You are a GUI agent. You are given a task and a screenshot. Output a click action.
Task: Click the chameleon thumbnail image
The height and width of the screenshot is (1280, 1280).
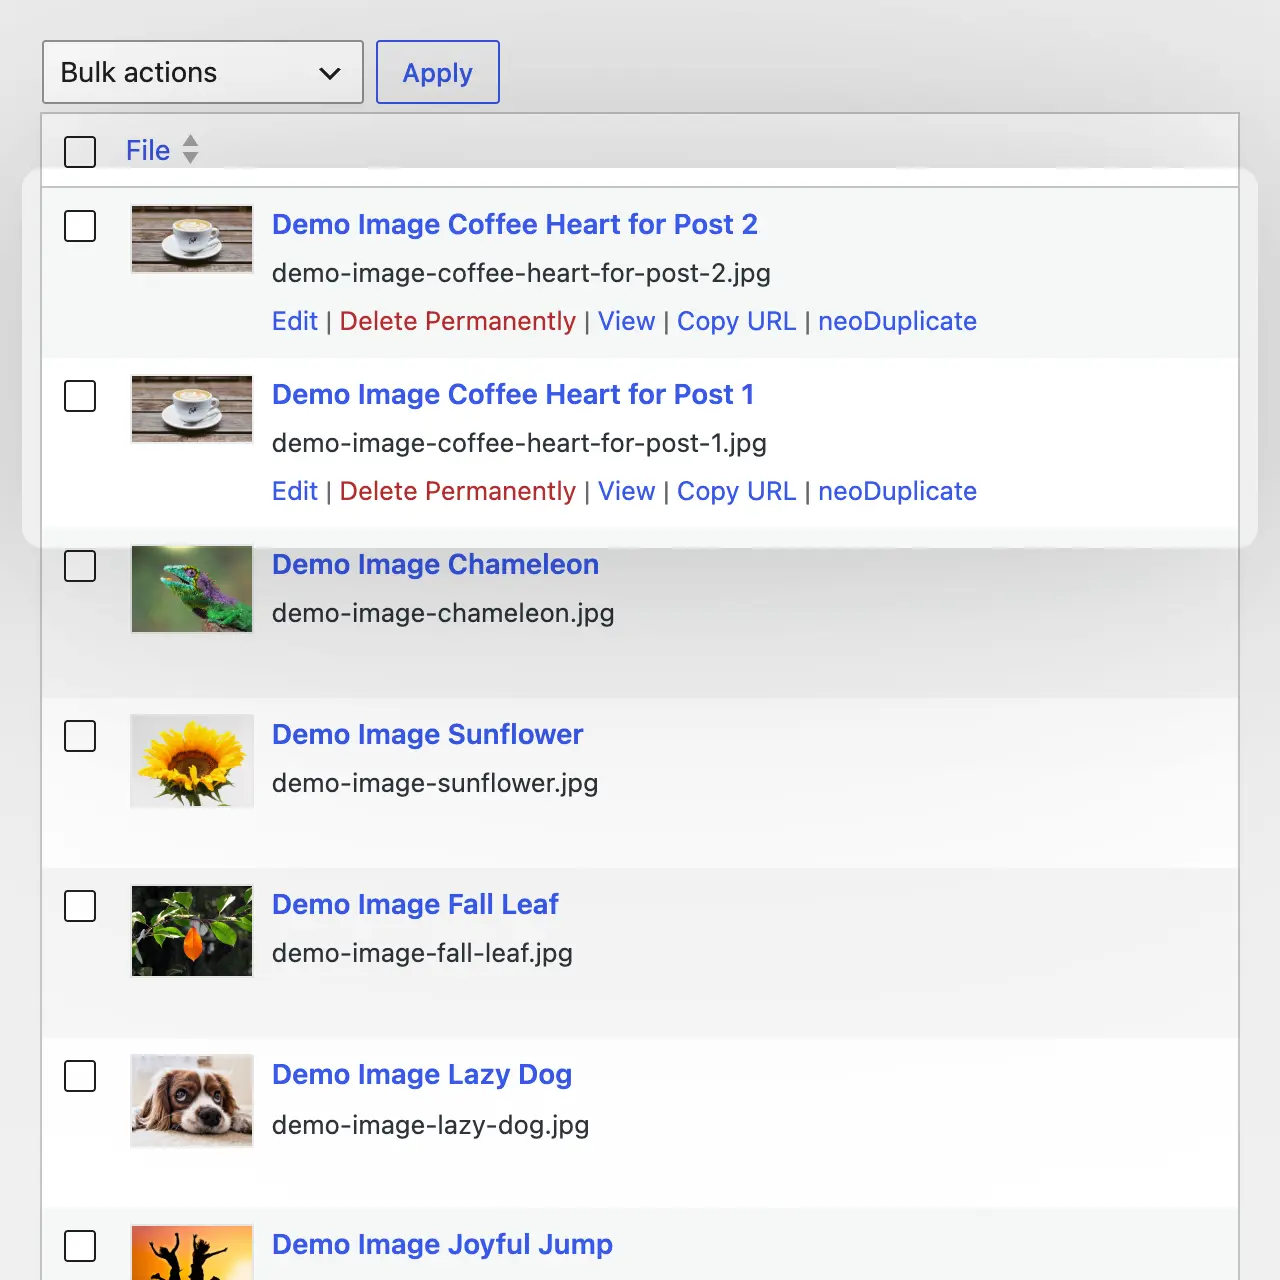click(x=192, y=589)
